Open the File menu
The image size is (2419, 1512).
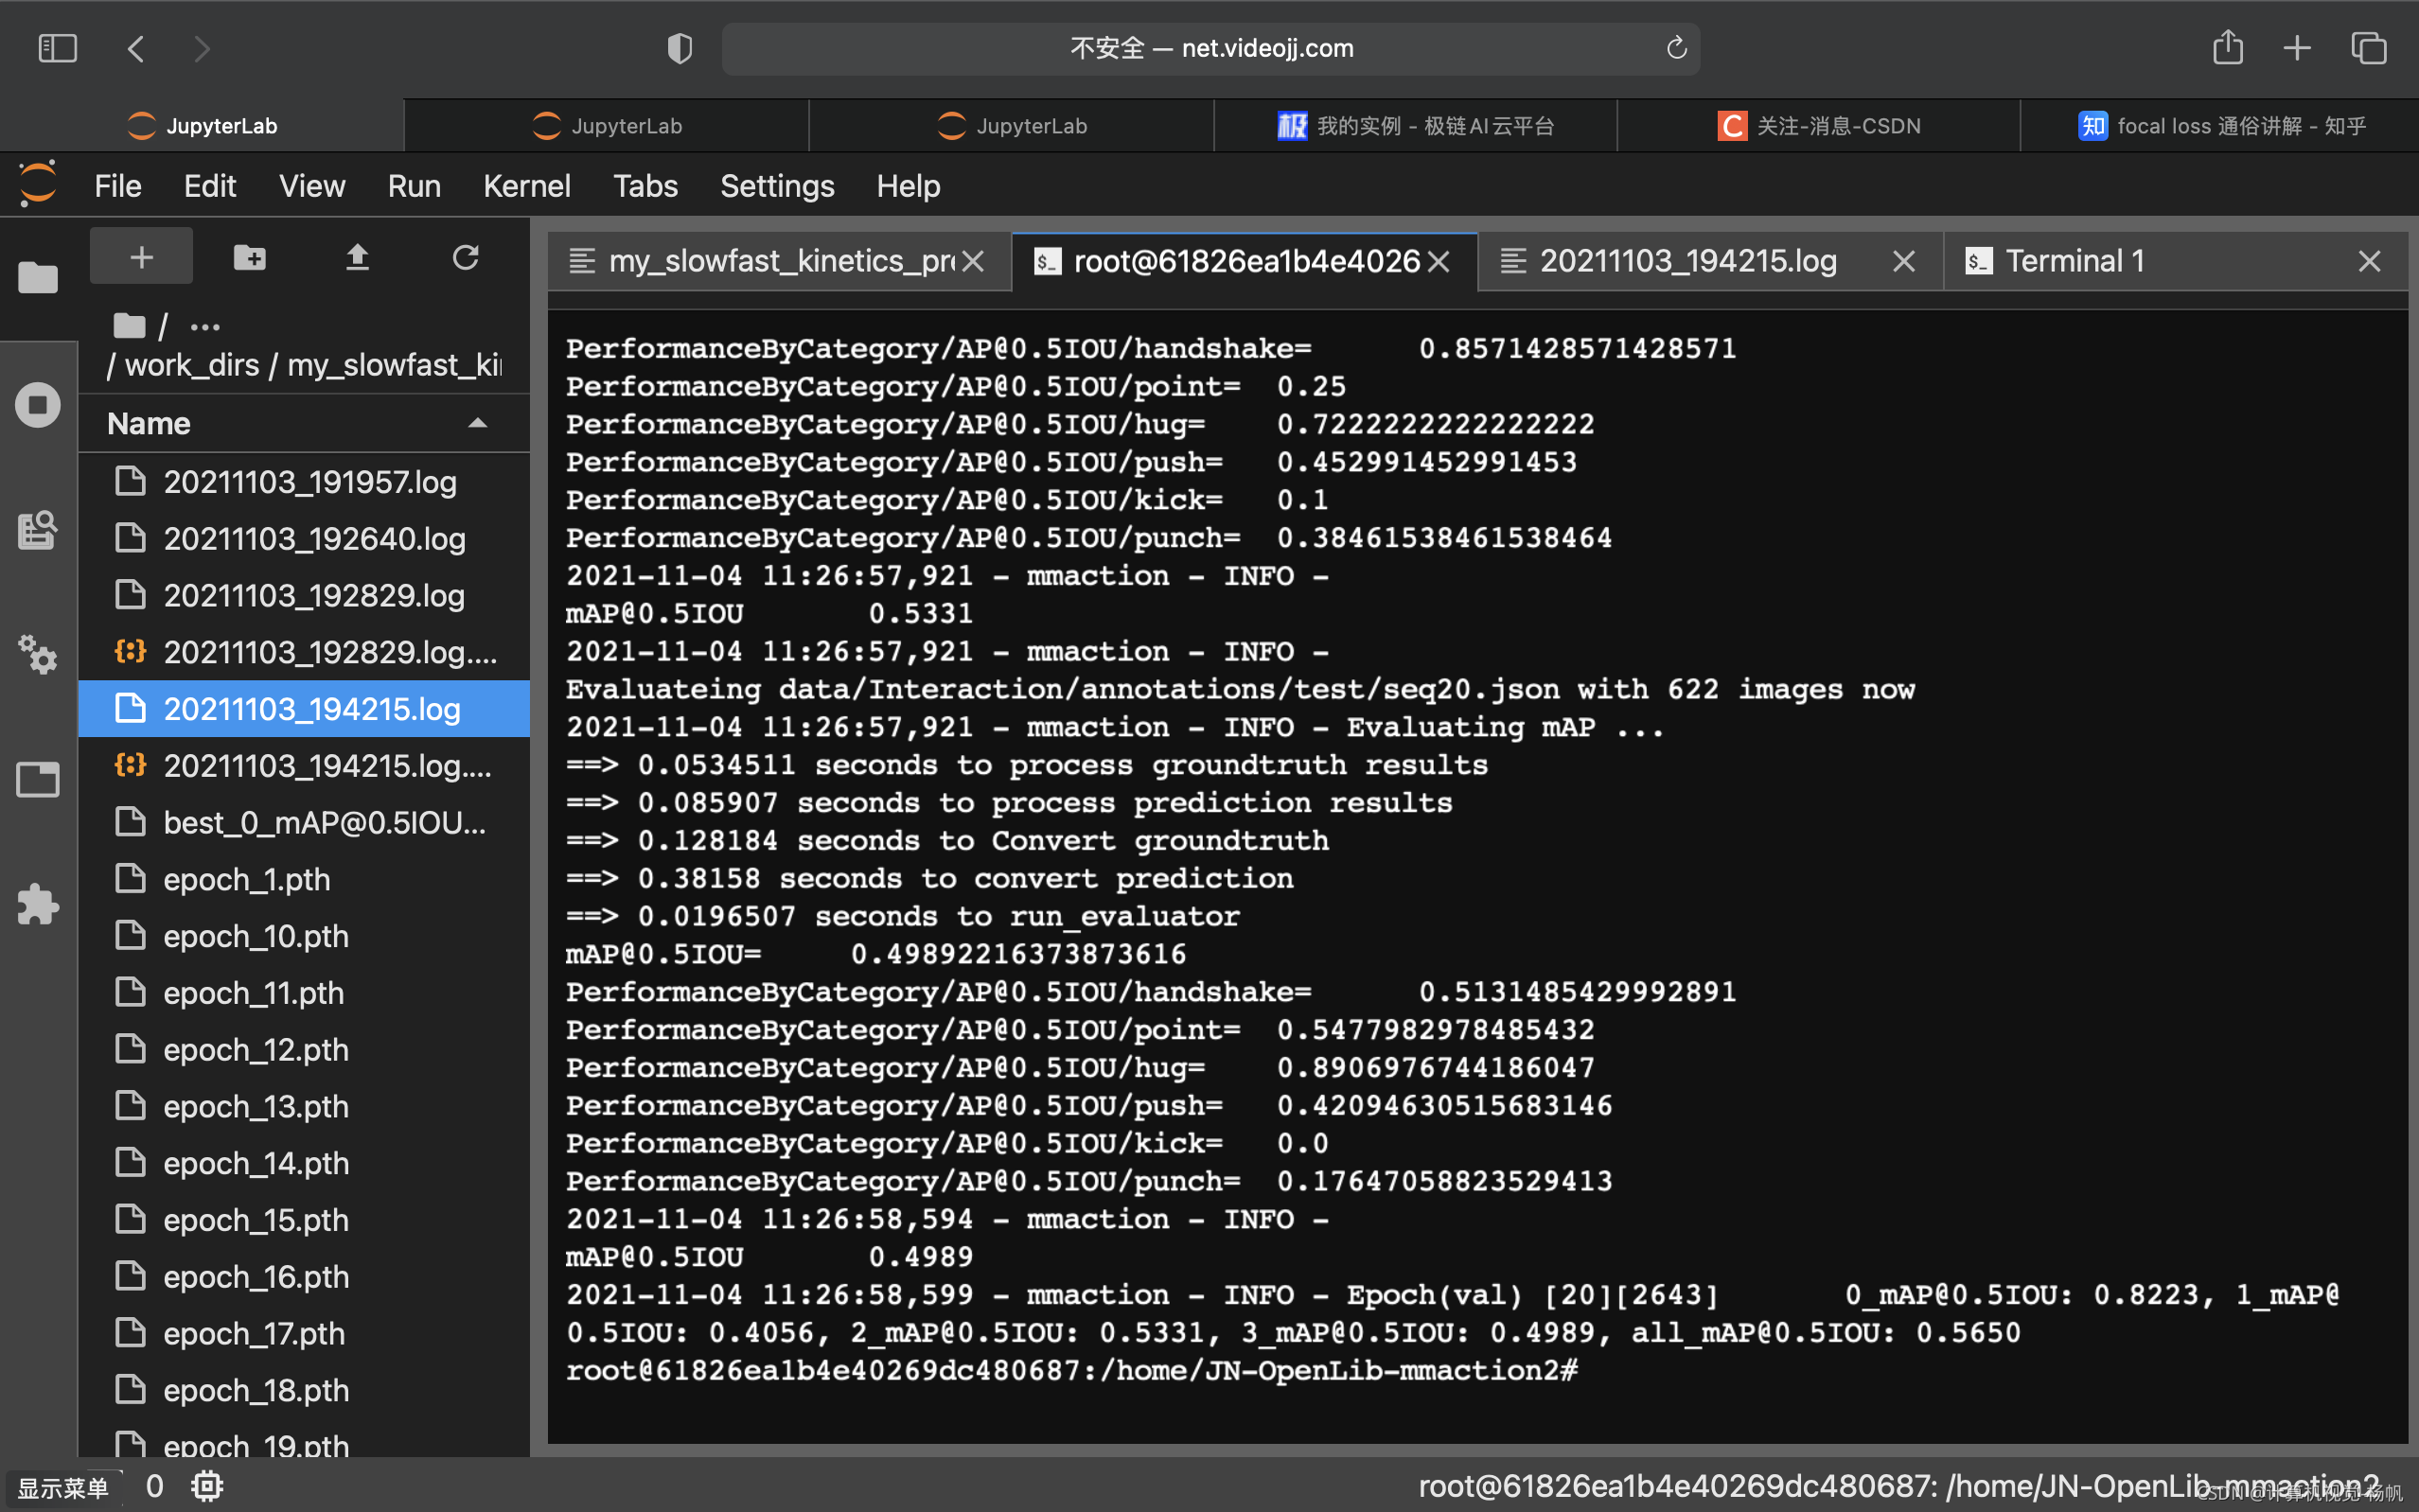coord(117,186)
